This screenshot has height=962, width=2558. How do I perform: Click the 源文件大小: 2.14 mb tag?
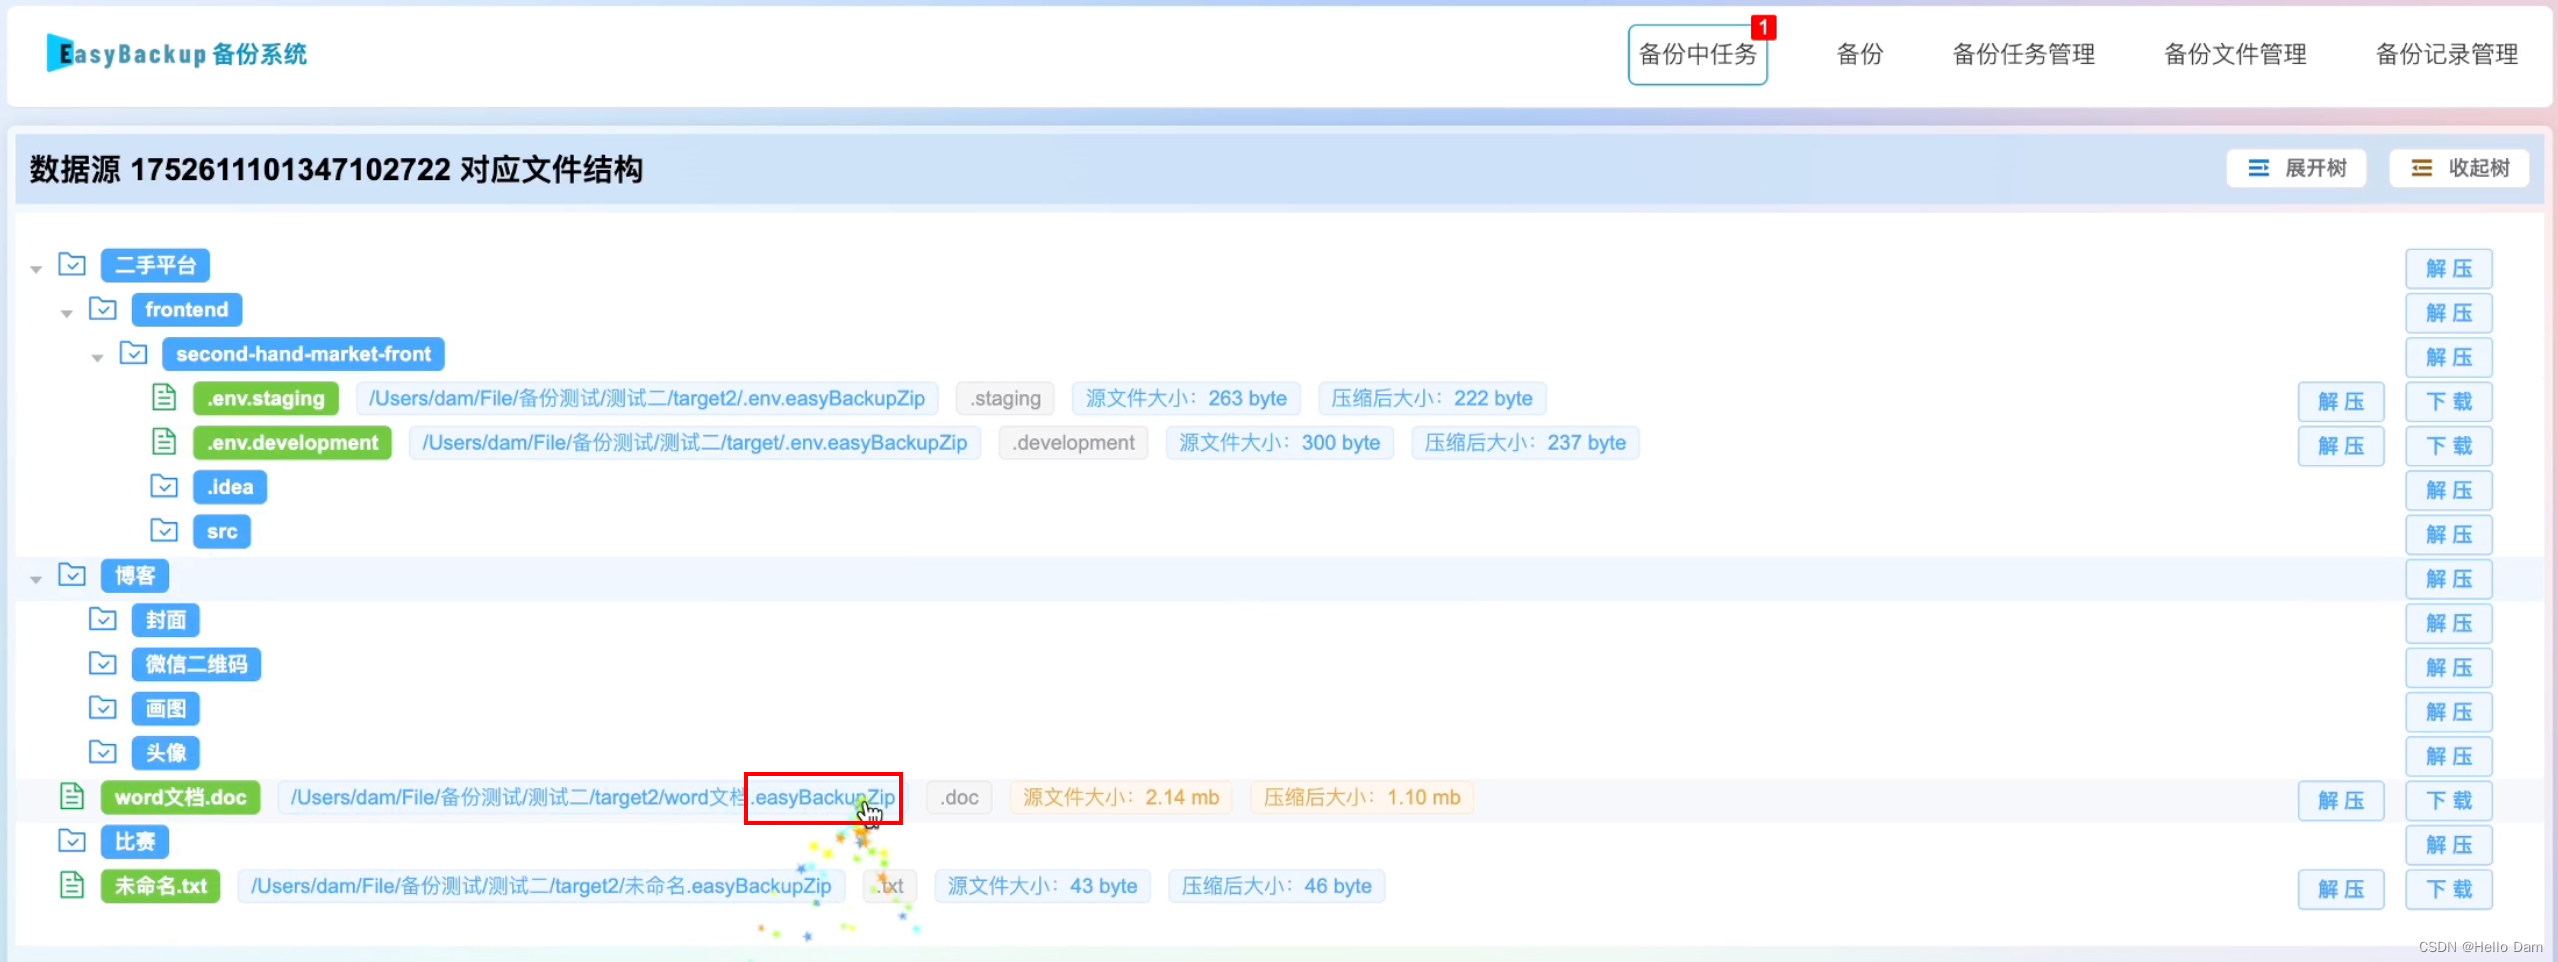click(1121, 798)
